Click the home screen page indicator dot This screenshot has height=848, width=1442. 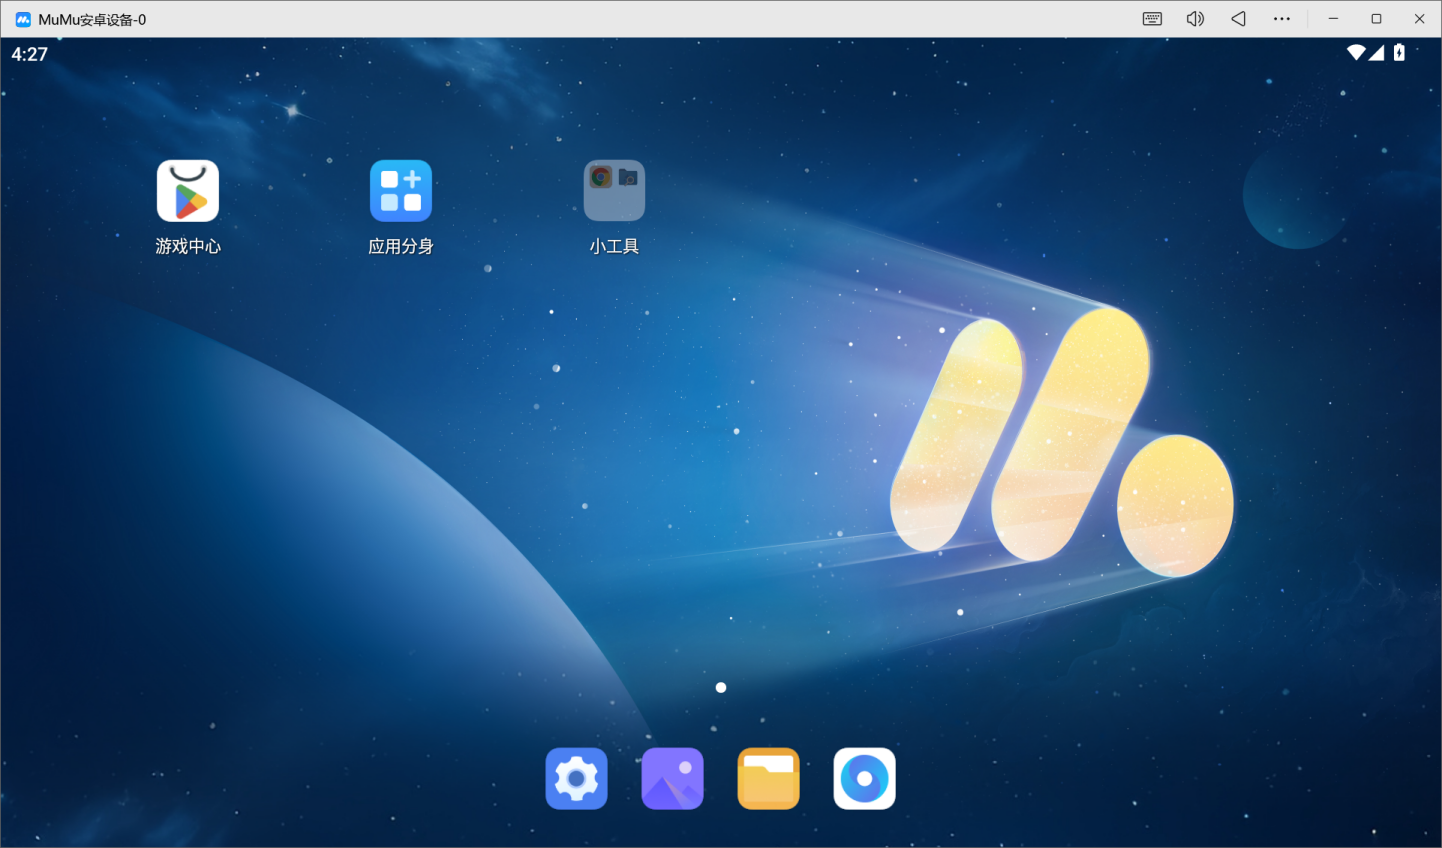(x=721, y=687)
